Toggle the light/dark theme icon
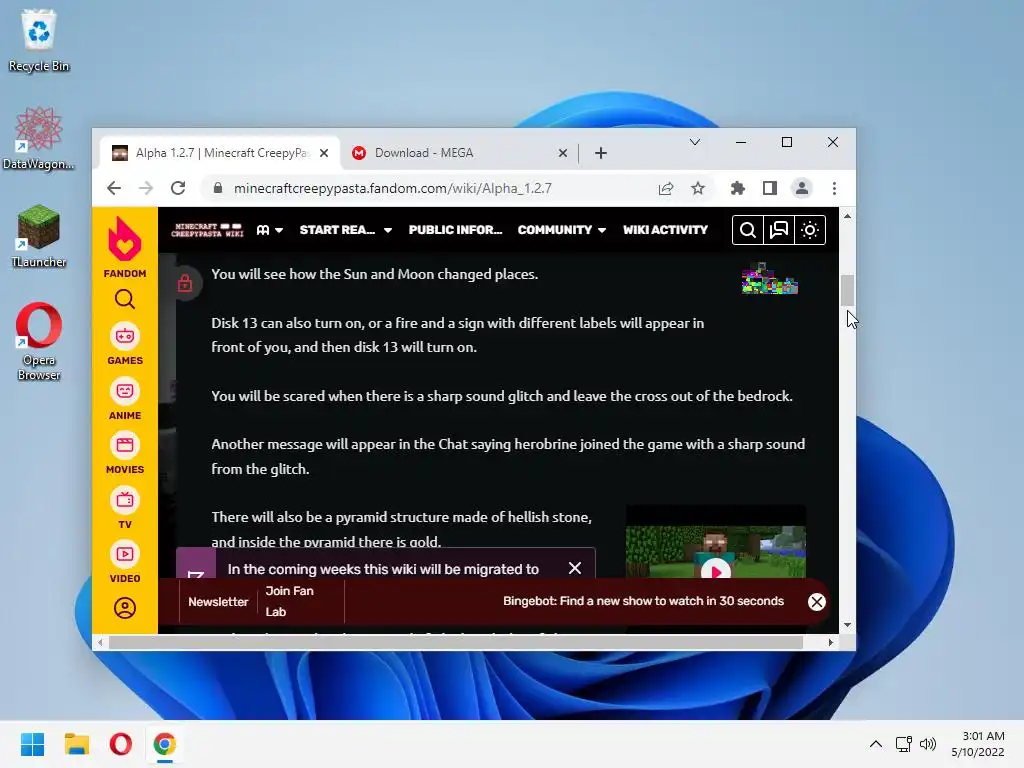Screen dimensions: 1024x768 810,230
